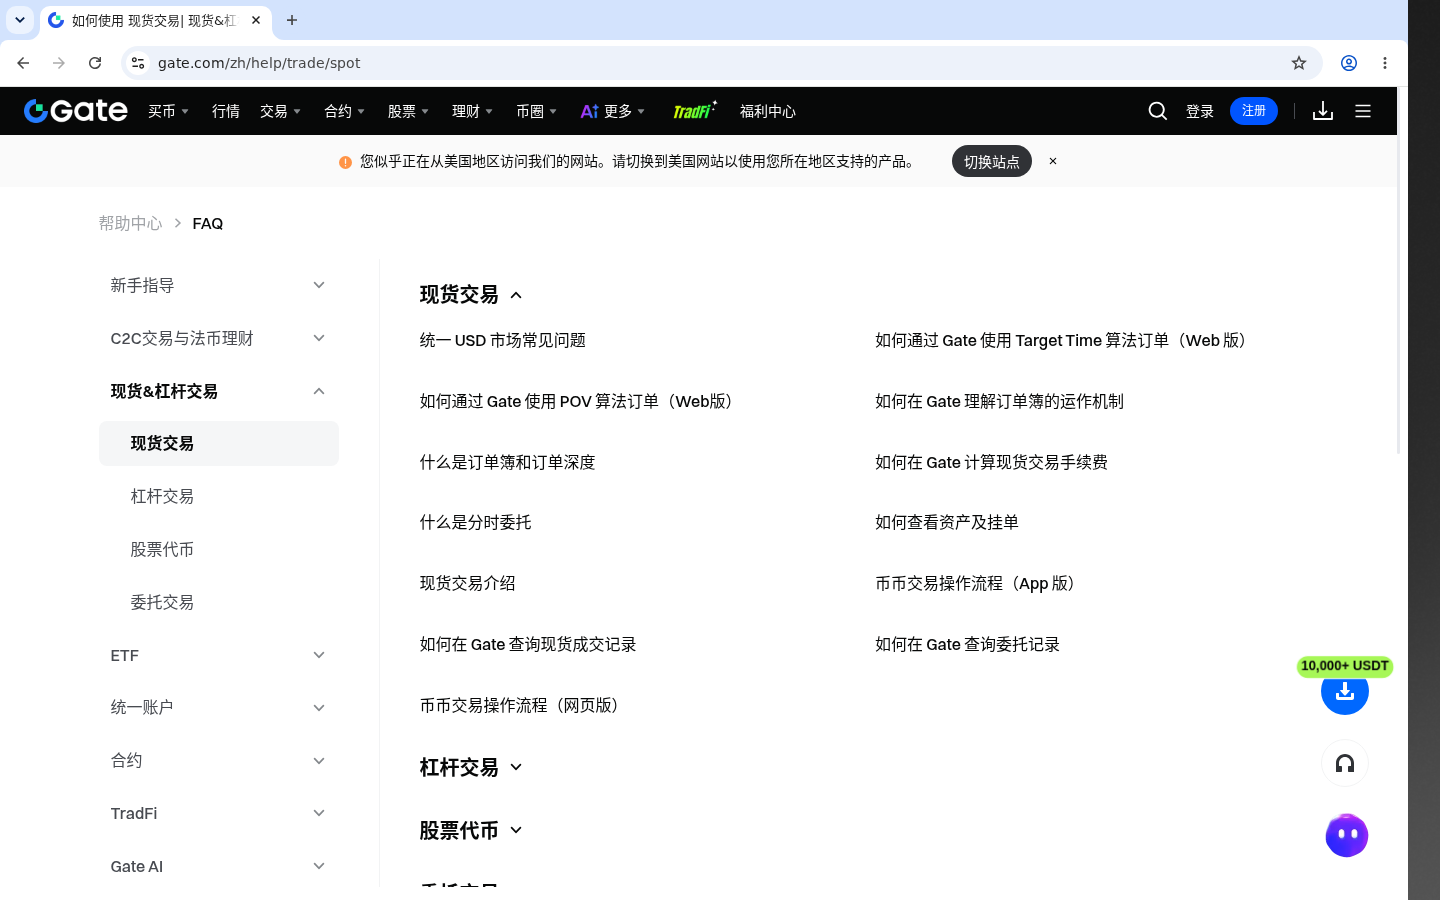The width and height of the screenshot is (1440, 900).
Task: Expand the 新手指导 sidebar section
Action: 219,285
